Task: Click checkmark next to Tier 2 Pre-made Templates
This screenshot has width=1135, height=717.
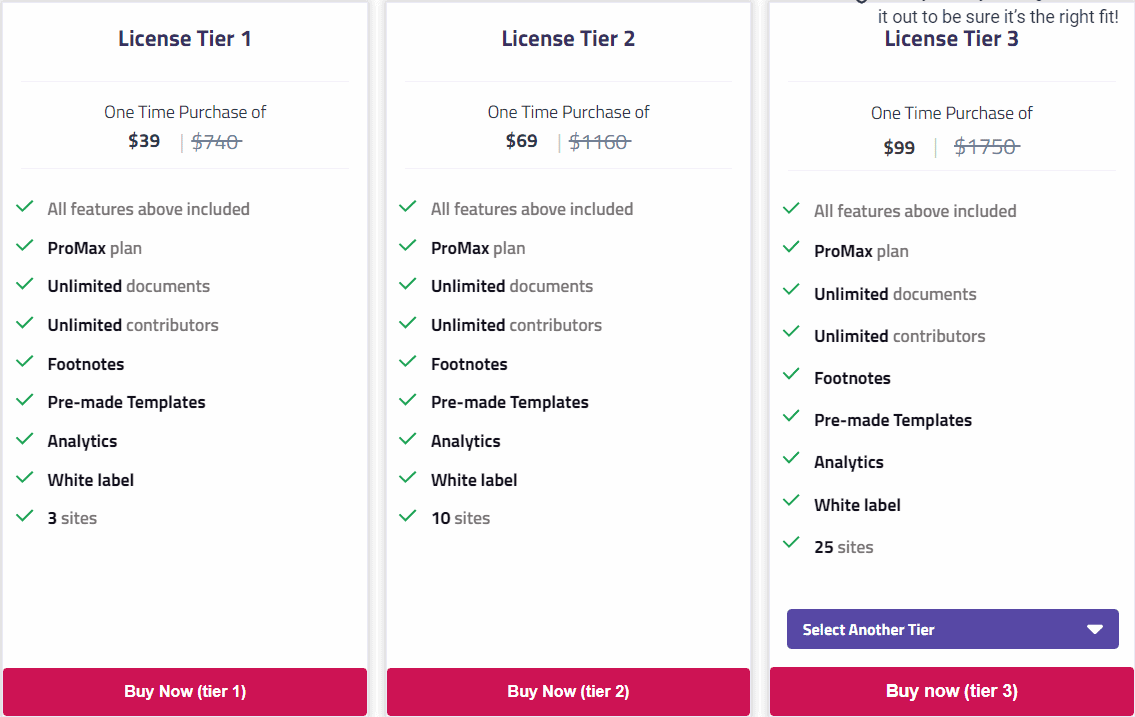Action: click(x=408, y=400)
